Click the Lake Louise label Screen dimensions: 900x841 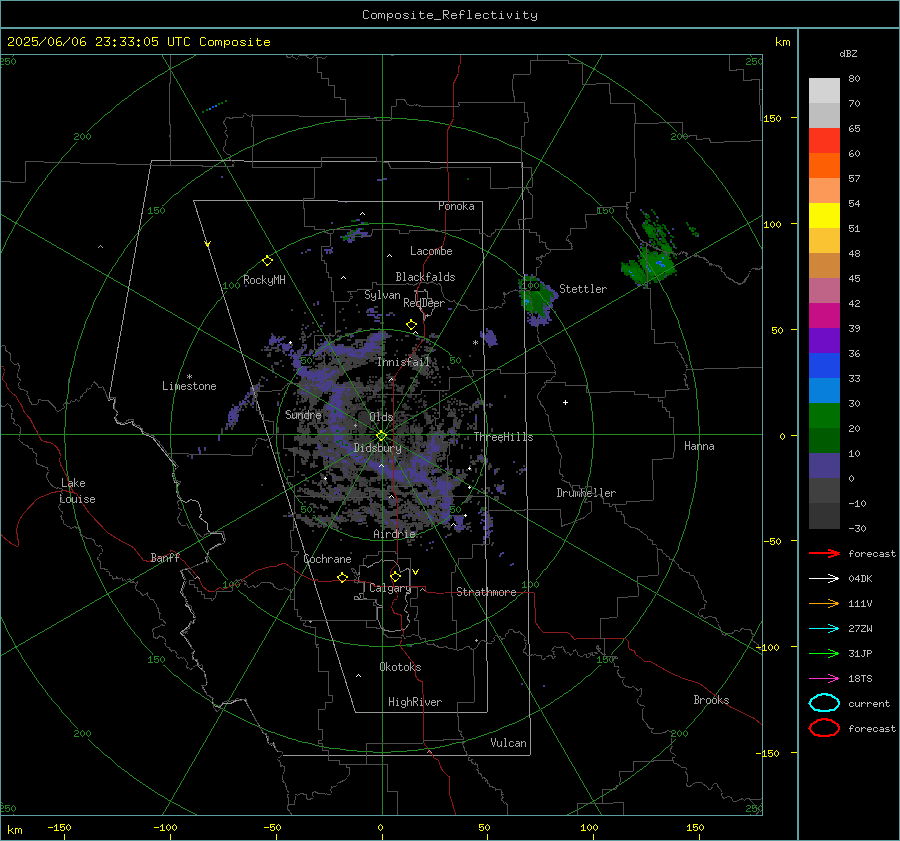[x=77, y=491]
